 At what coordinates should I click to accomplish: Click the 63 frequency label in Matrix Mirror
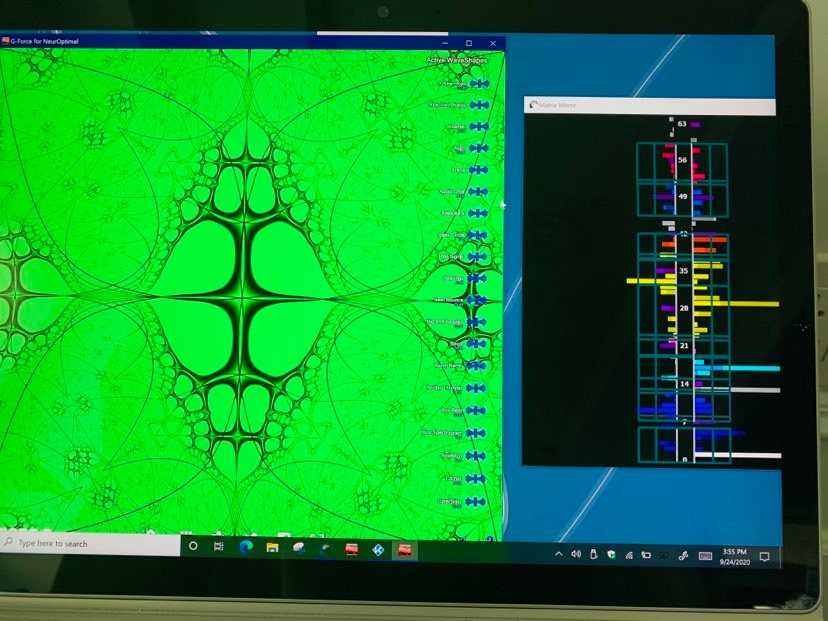coord(682,124)
